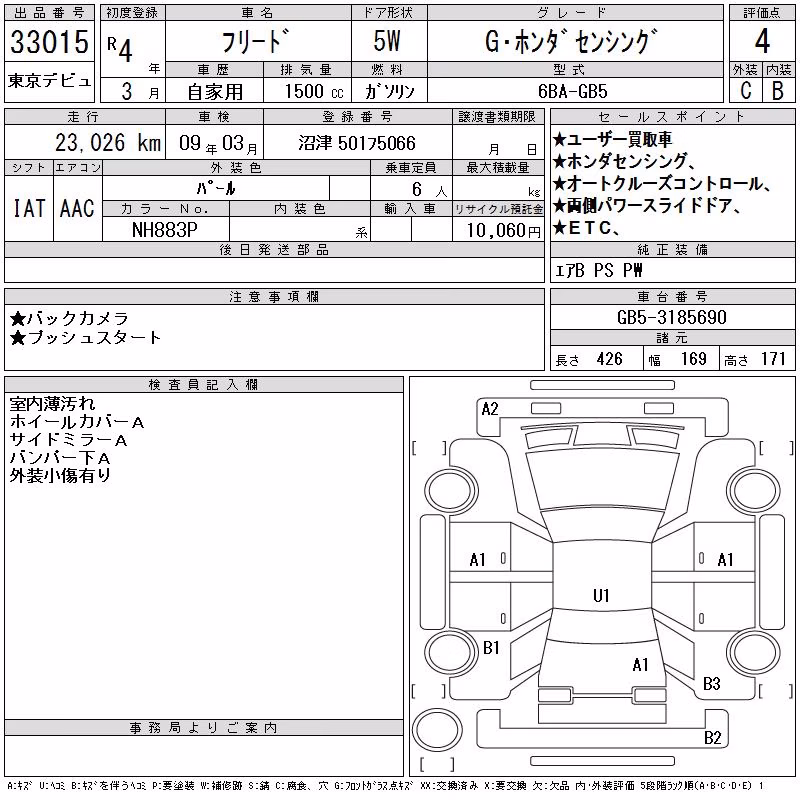Select the model code 6BA-GB5

tap(573, 91)
